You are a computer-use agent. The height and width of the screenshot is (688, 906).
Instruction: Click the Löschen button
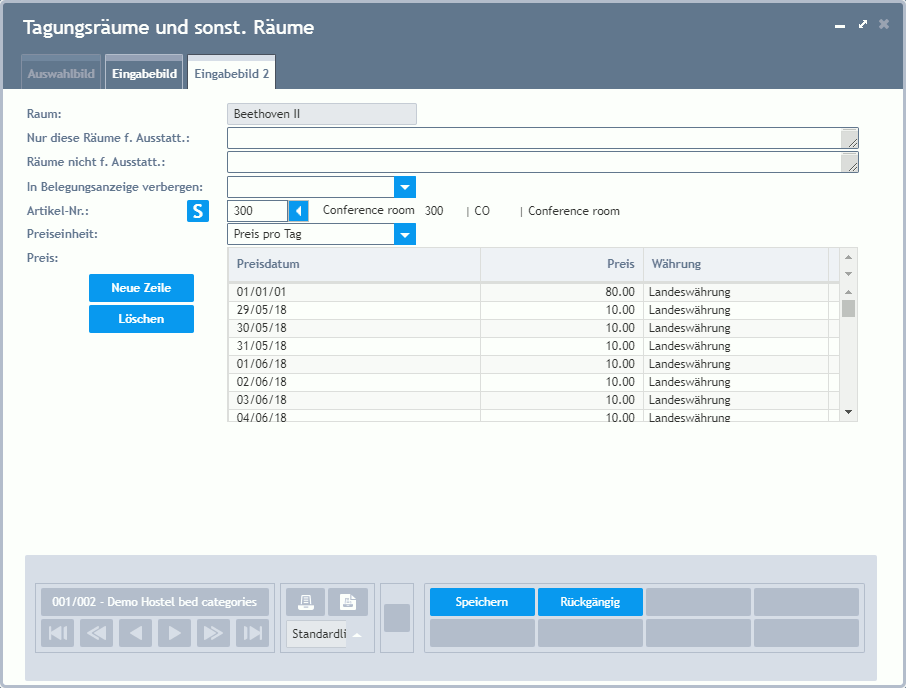[x=142, y=319]
